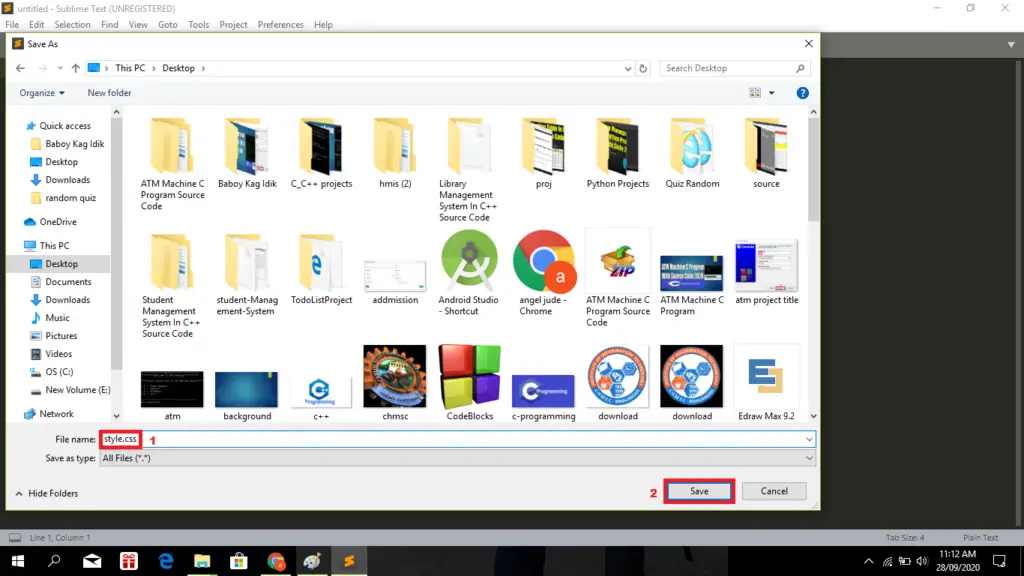Open the Preferences menu
The height and width of the screenshot is (576, 1024).
(280, 24)
